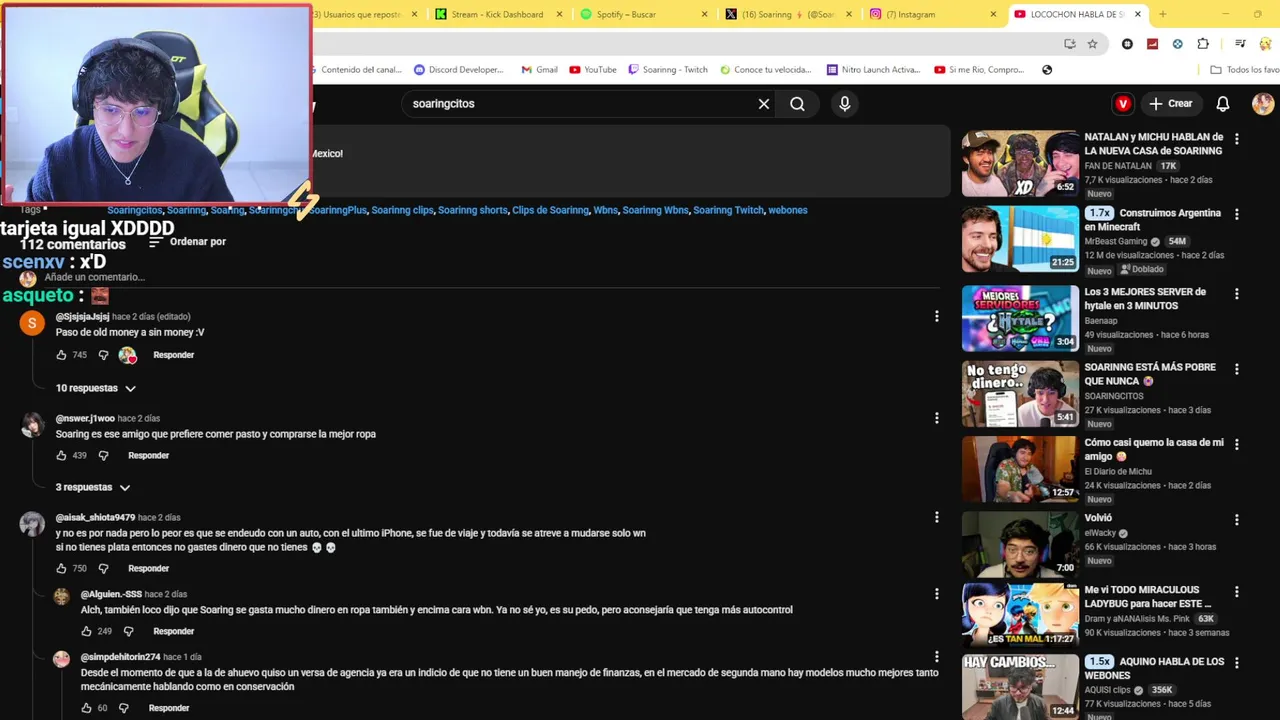This screenshot has height=720, width=1280.
Task: Dislike the 'Paso de old money' comment
Action: (x=103, y=355)
